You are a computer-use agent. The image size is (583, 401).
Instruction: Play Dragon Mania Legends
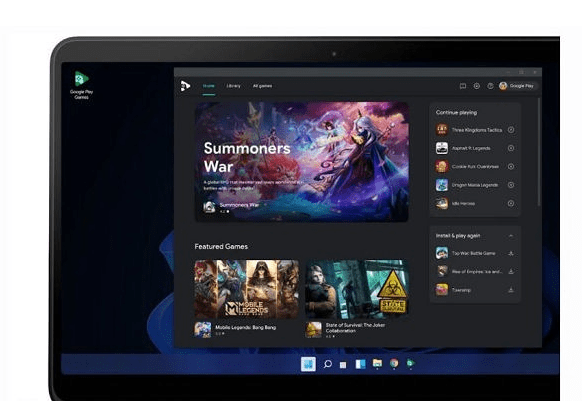(x=511, y=185)
